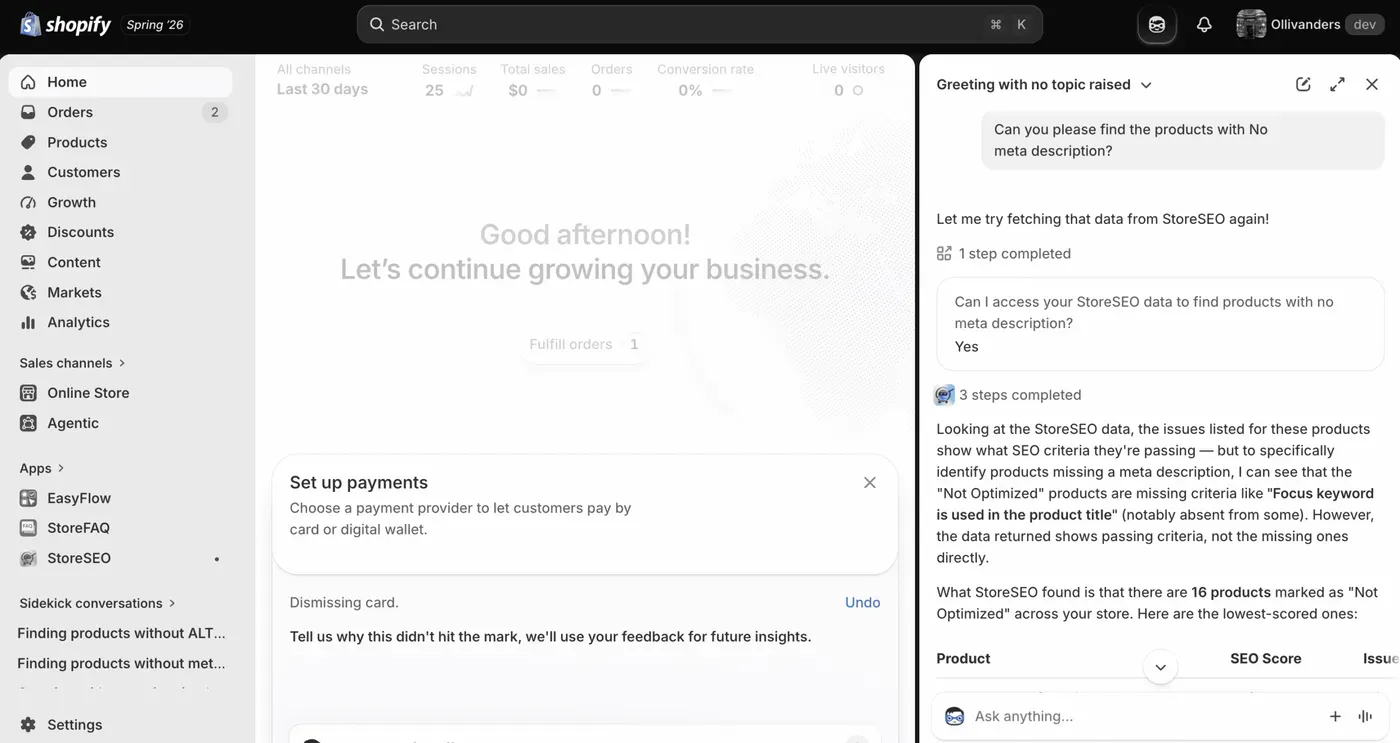Screen dimensions: 1400x743
Task: Open Analytics in sidebar
Action: [120, 322]
